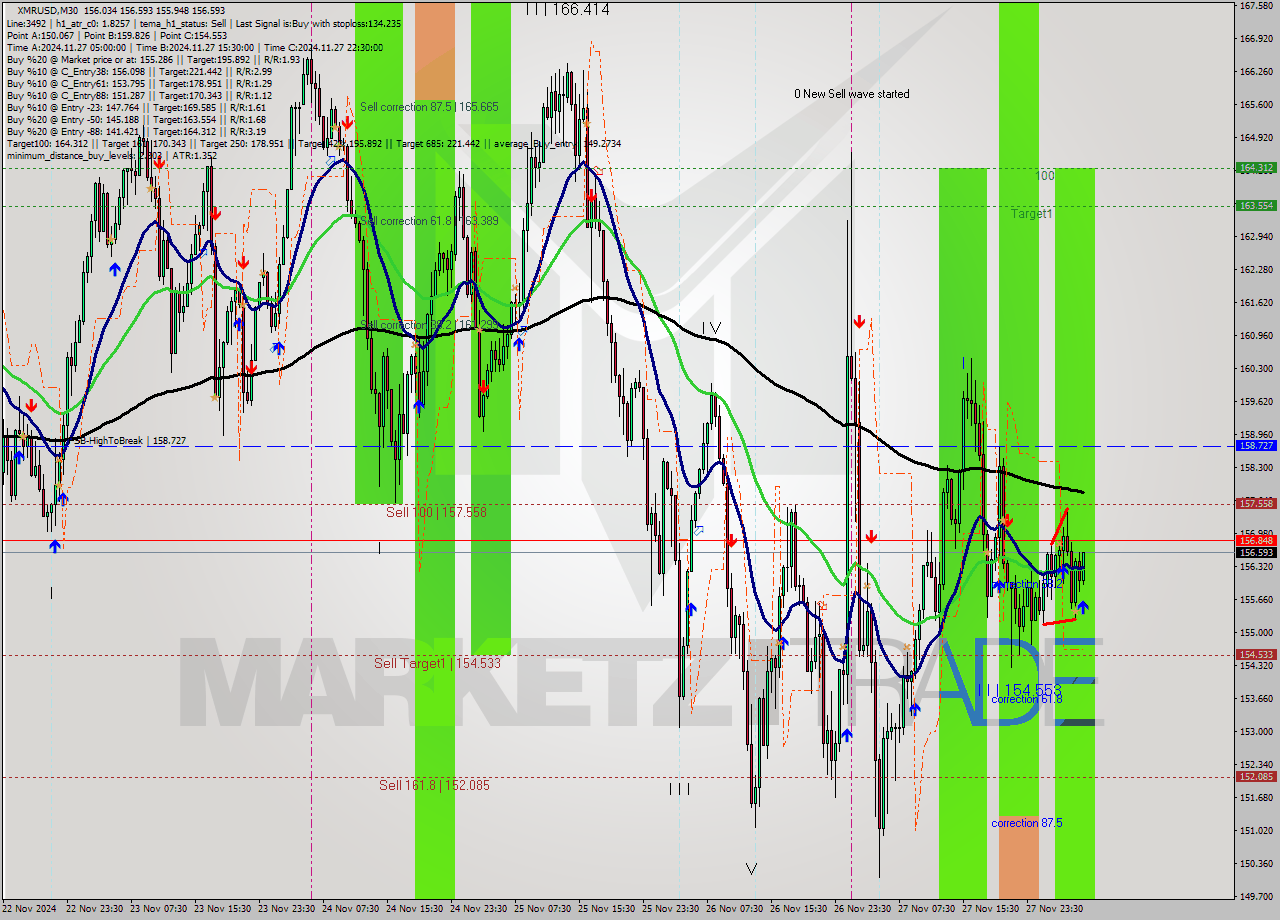Click the '26 Nov 23:30' time label
Screen dimensions: 1280x920
pyautogui.click(x=861, y=909)
